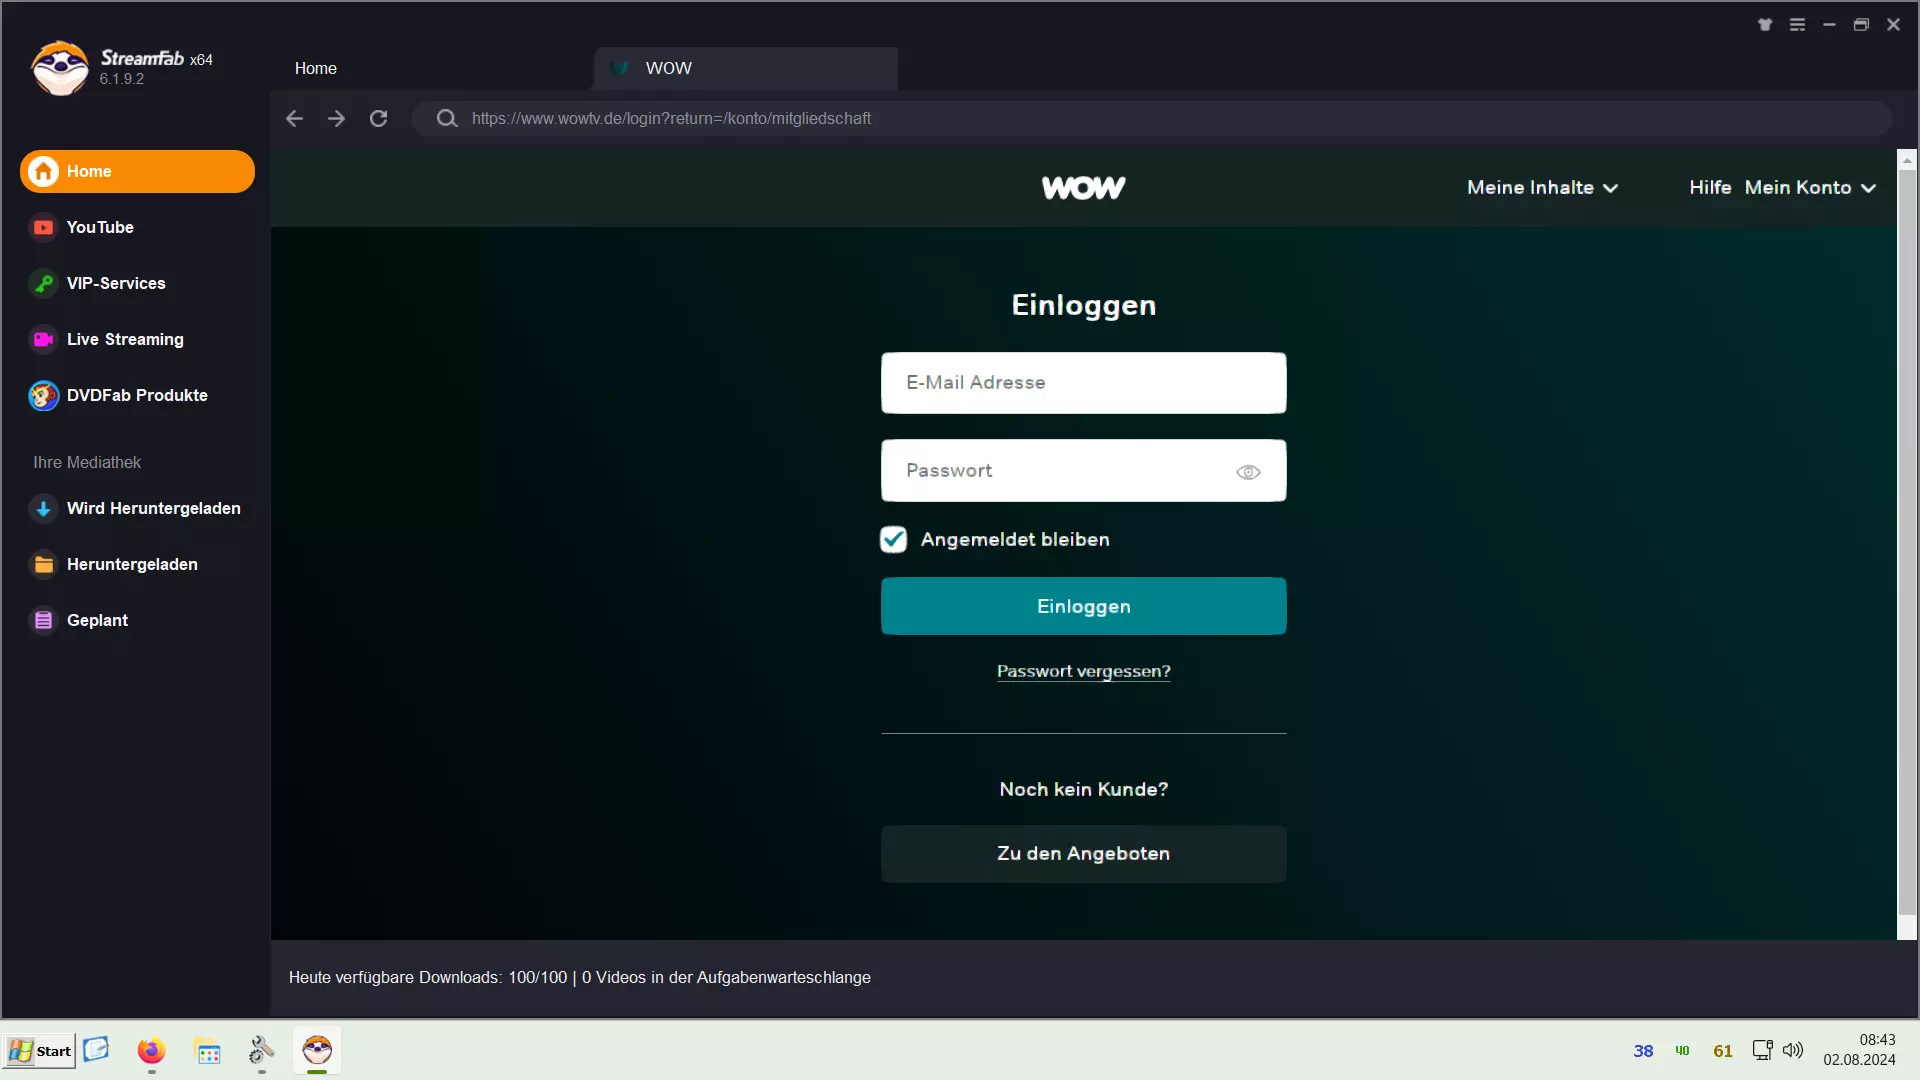
Task: Click the URL address bar
Action: (x=1150, y=118)
